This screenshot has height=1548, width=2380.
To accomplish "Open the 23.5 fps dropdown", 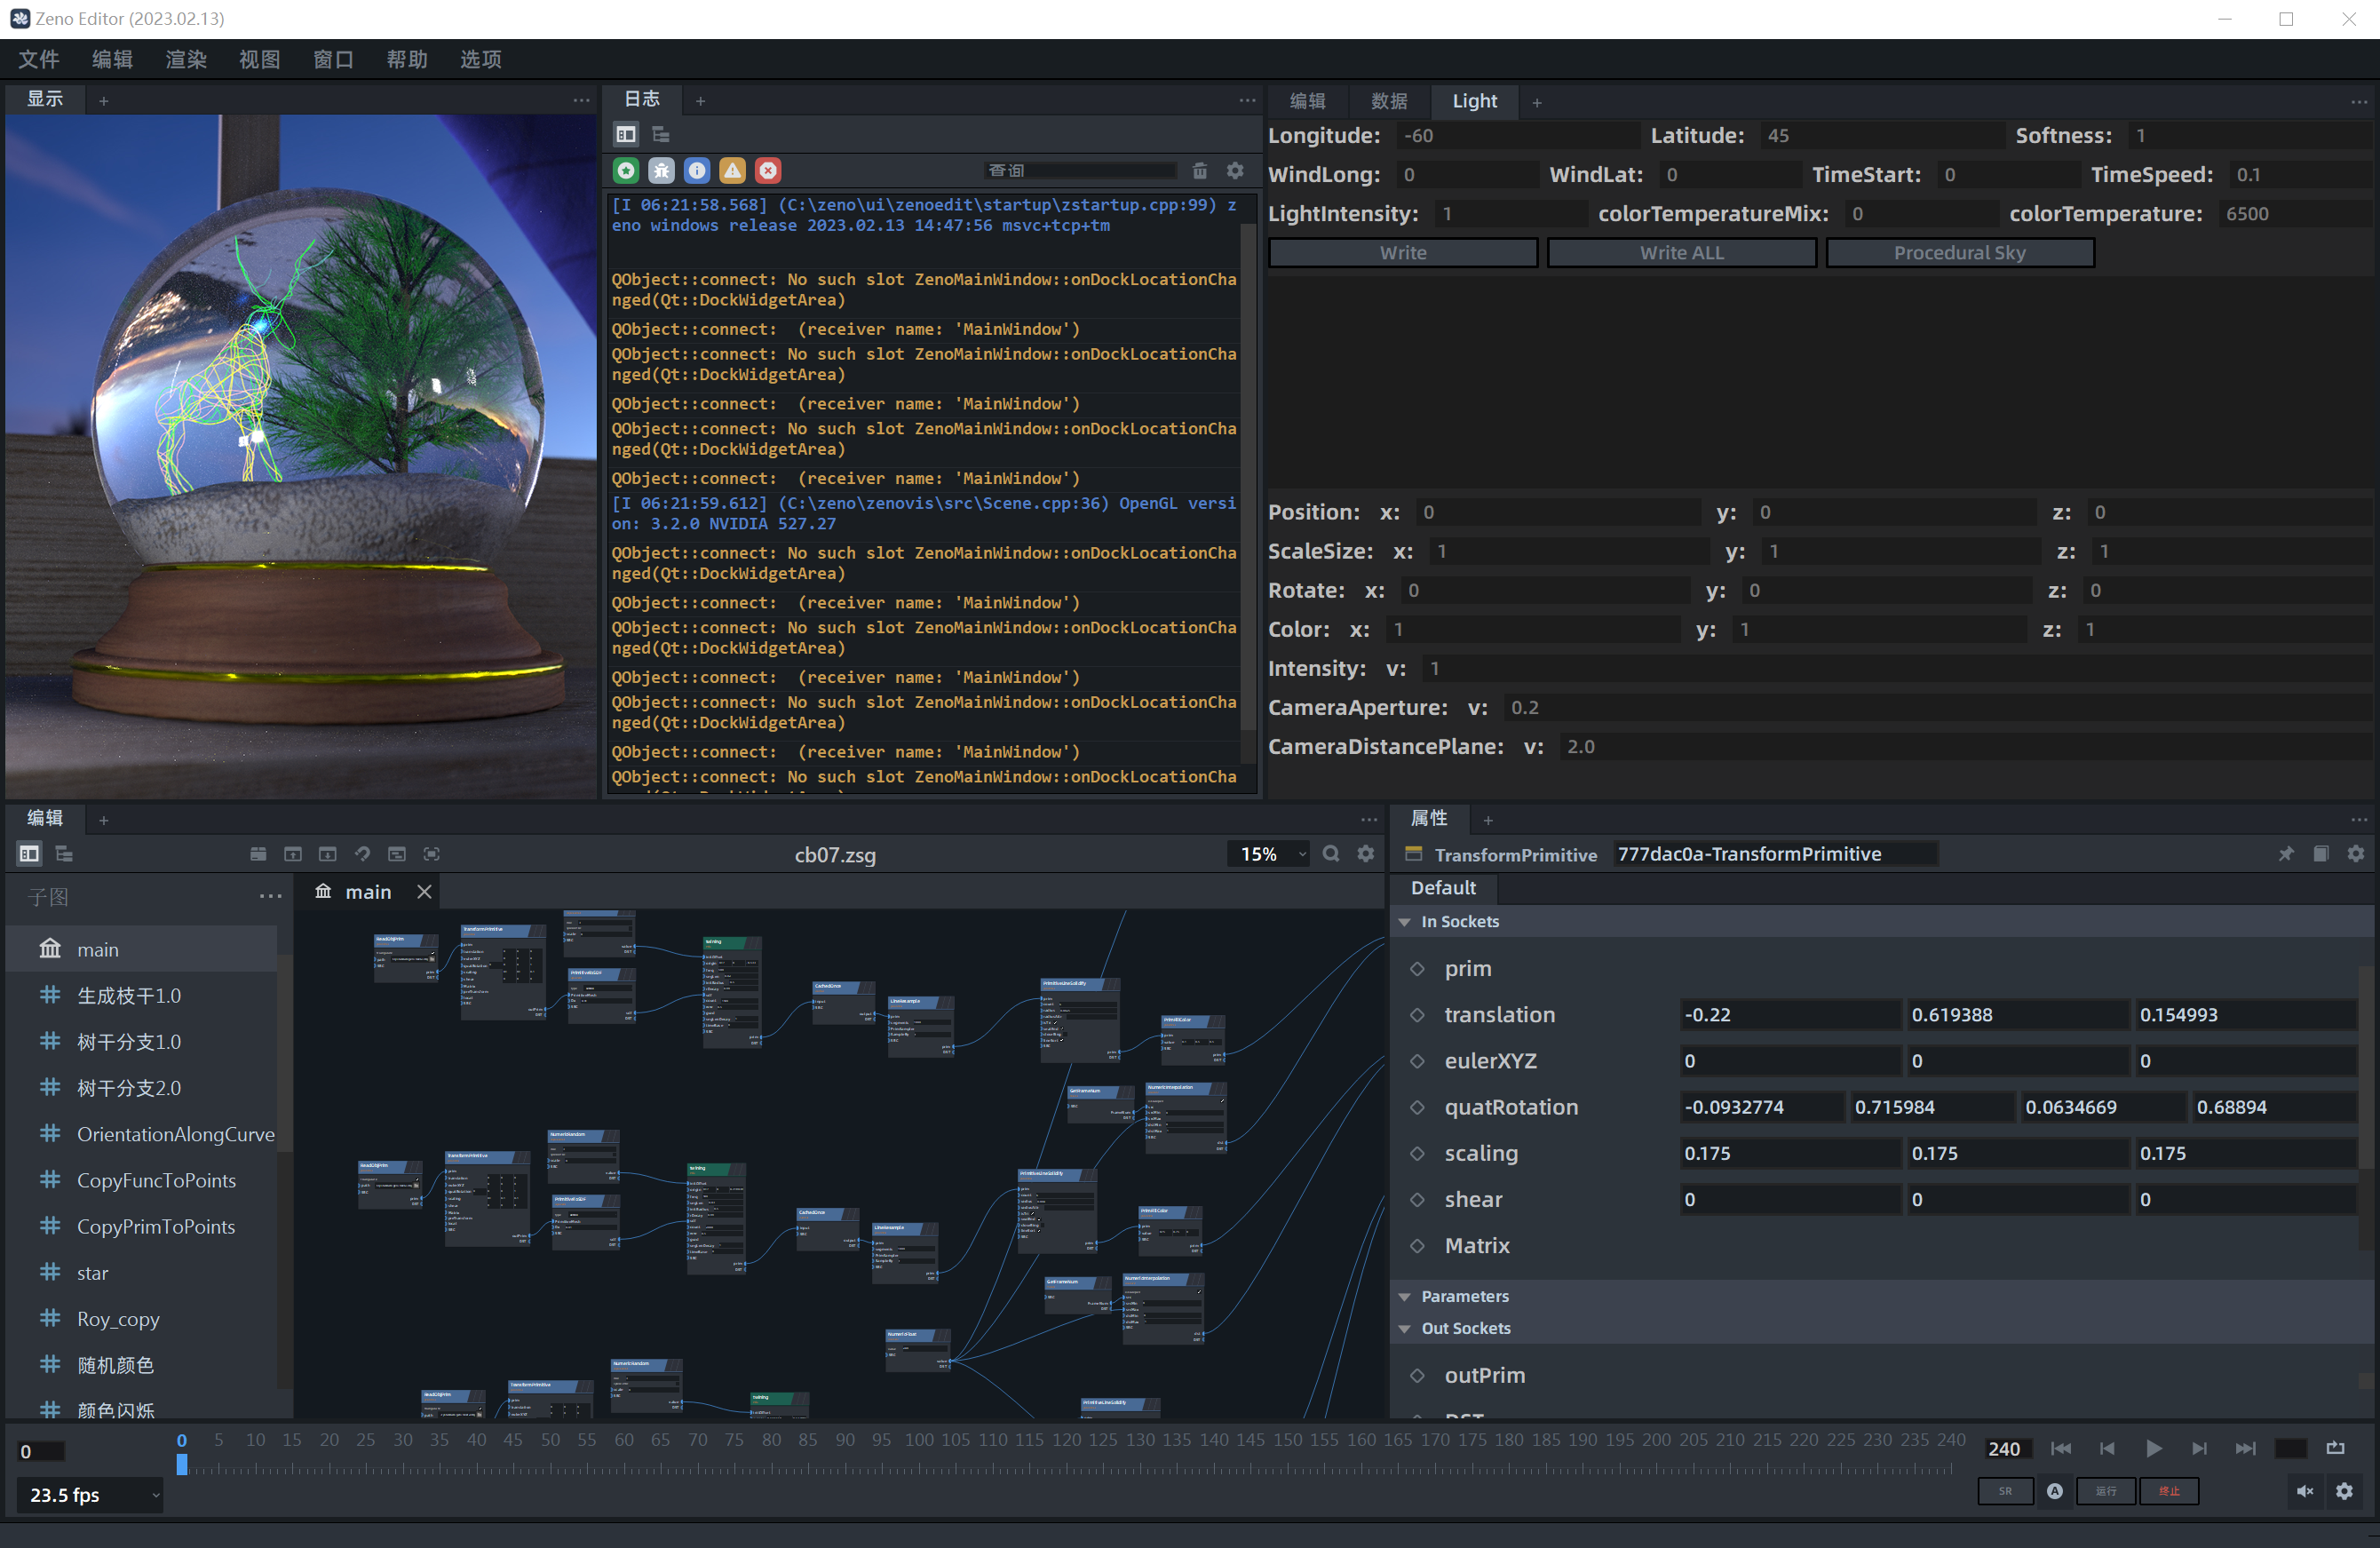I will tap(90, 1494).
